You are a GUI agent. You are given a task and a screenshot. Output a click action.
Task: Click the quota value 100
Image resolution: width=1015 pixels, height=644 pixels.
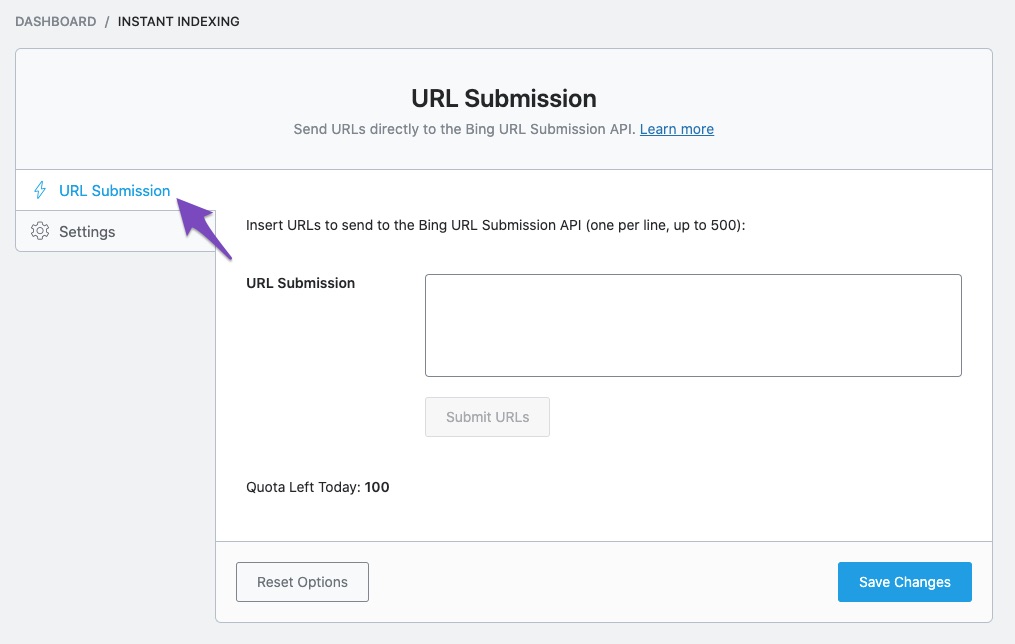pyautogui.click(x=377, y=488)
